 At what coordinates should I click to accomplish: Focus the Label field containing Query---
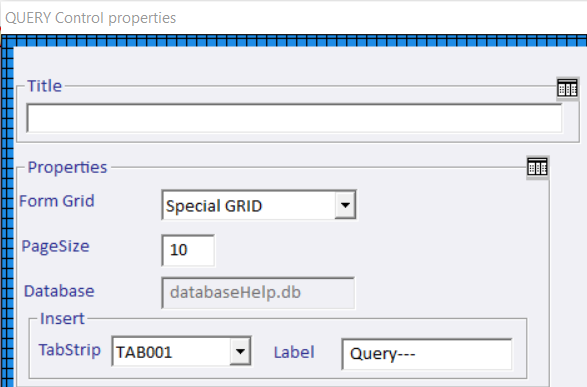427,354
